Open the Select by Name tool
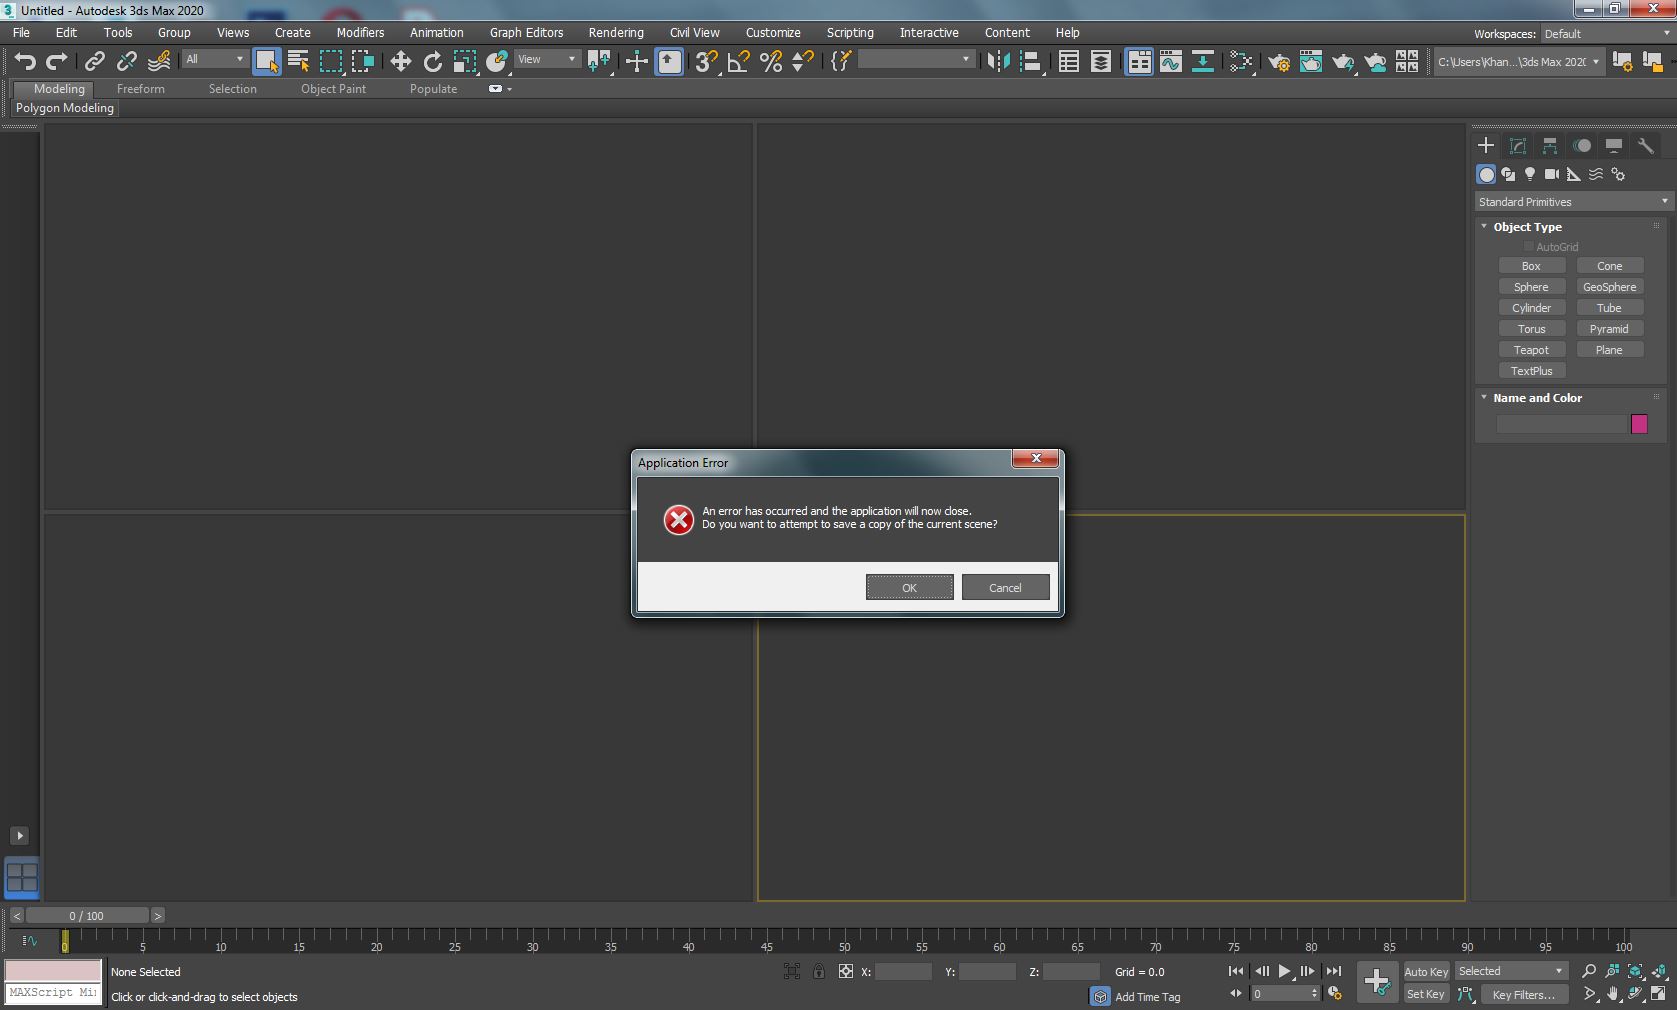Screen dimensions: 1677x1010 click(298, 61)
